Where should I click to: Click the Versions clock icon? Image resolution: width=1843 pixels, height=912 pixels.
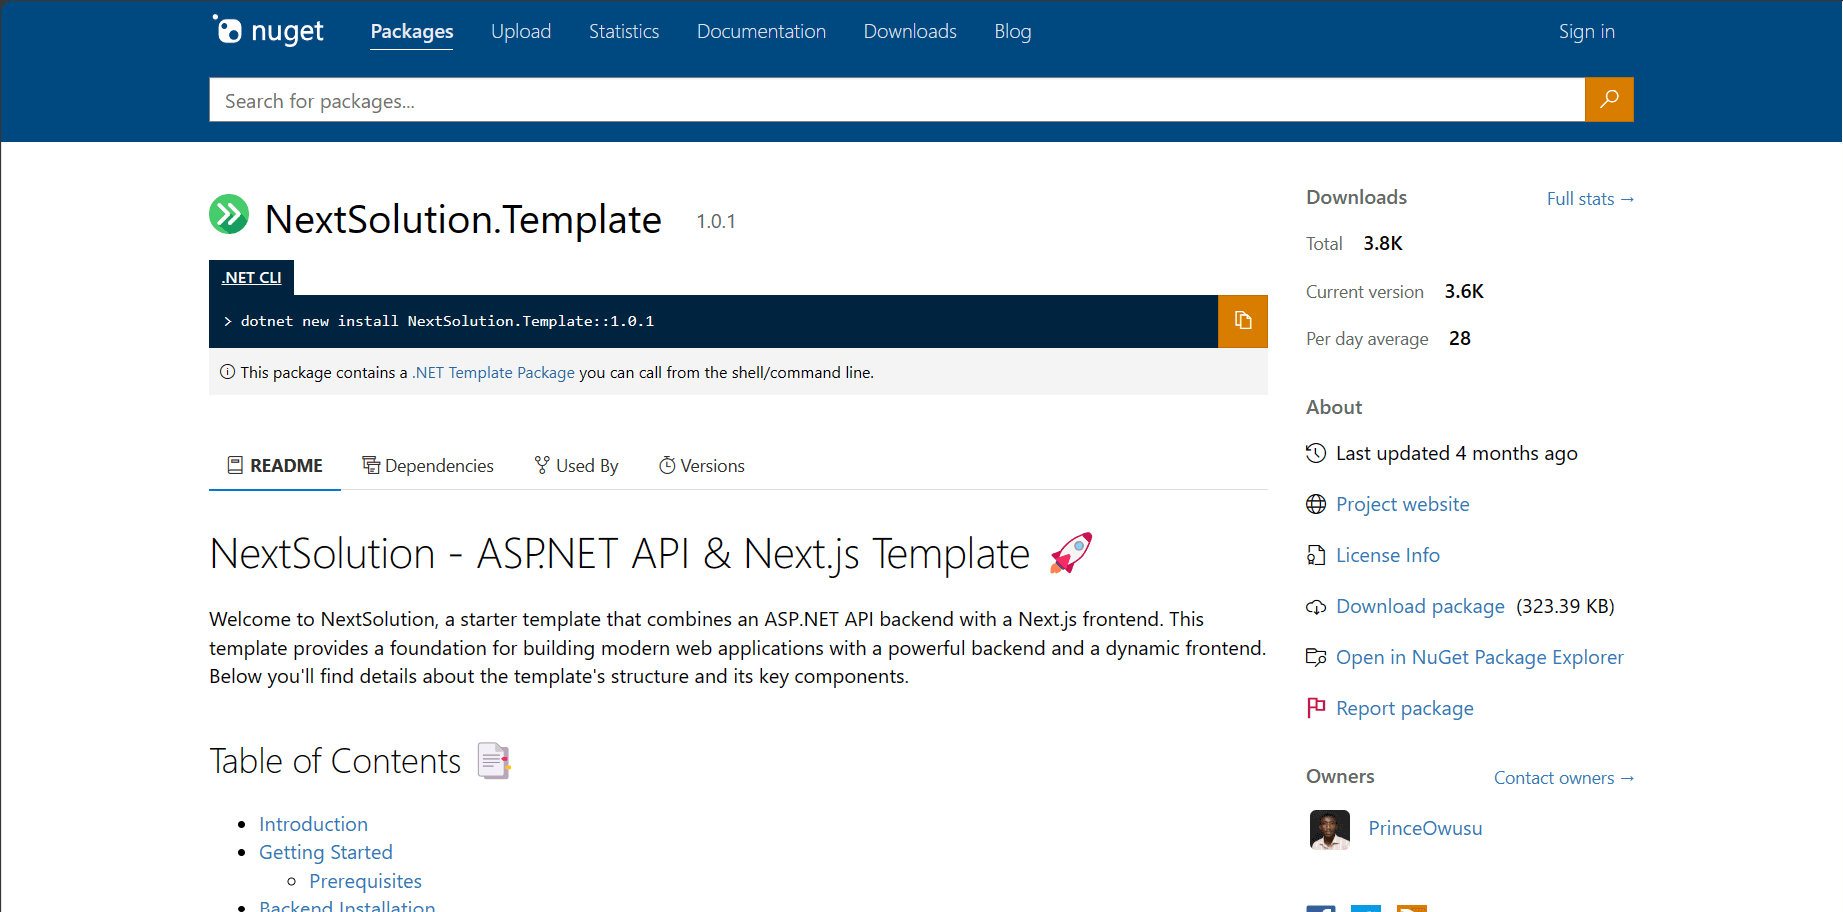click(667, 465)
